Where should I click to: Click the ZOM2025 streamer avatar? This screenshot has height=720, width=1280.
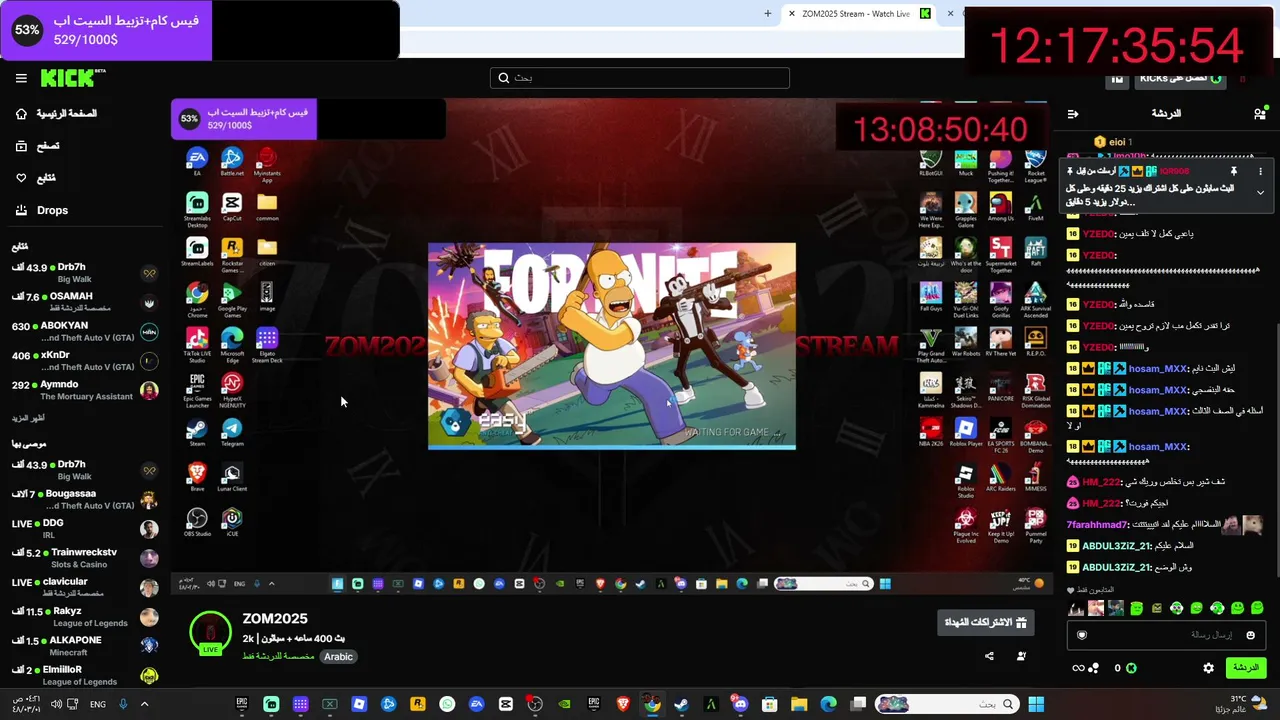pos(210,633)
